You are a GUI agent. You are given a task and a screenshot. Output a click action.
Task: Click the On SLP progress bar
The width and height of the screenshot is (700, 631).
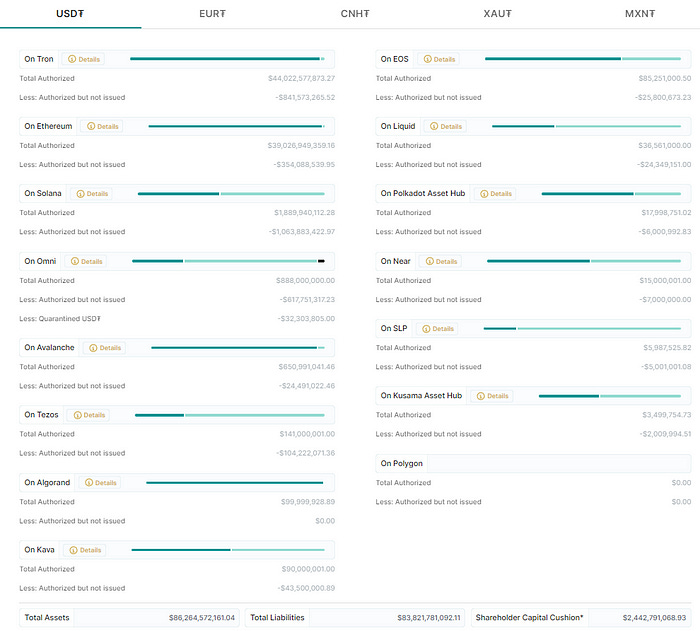582,329
